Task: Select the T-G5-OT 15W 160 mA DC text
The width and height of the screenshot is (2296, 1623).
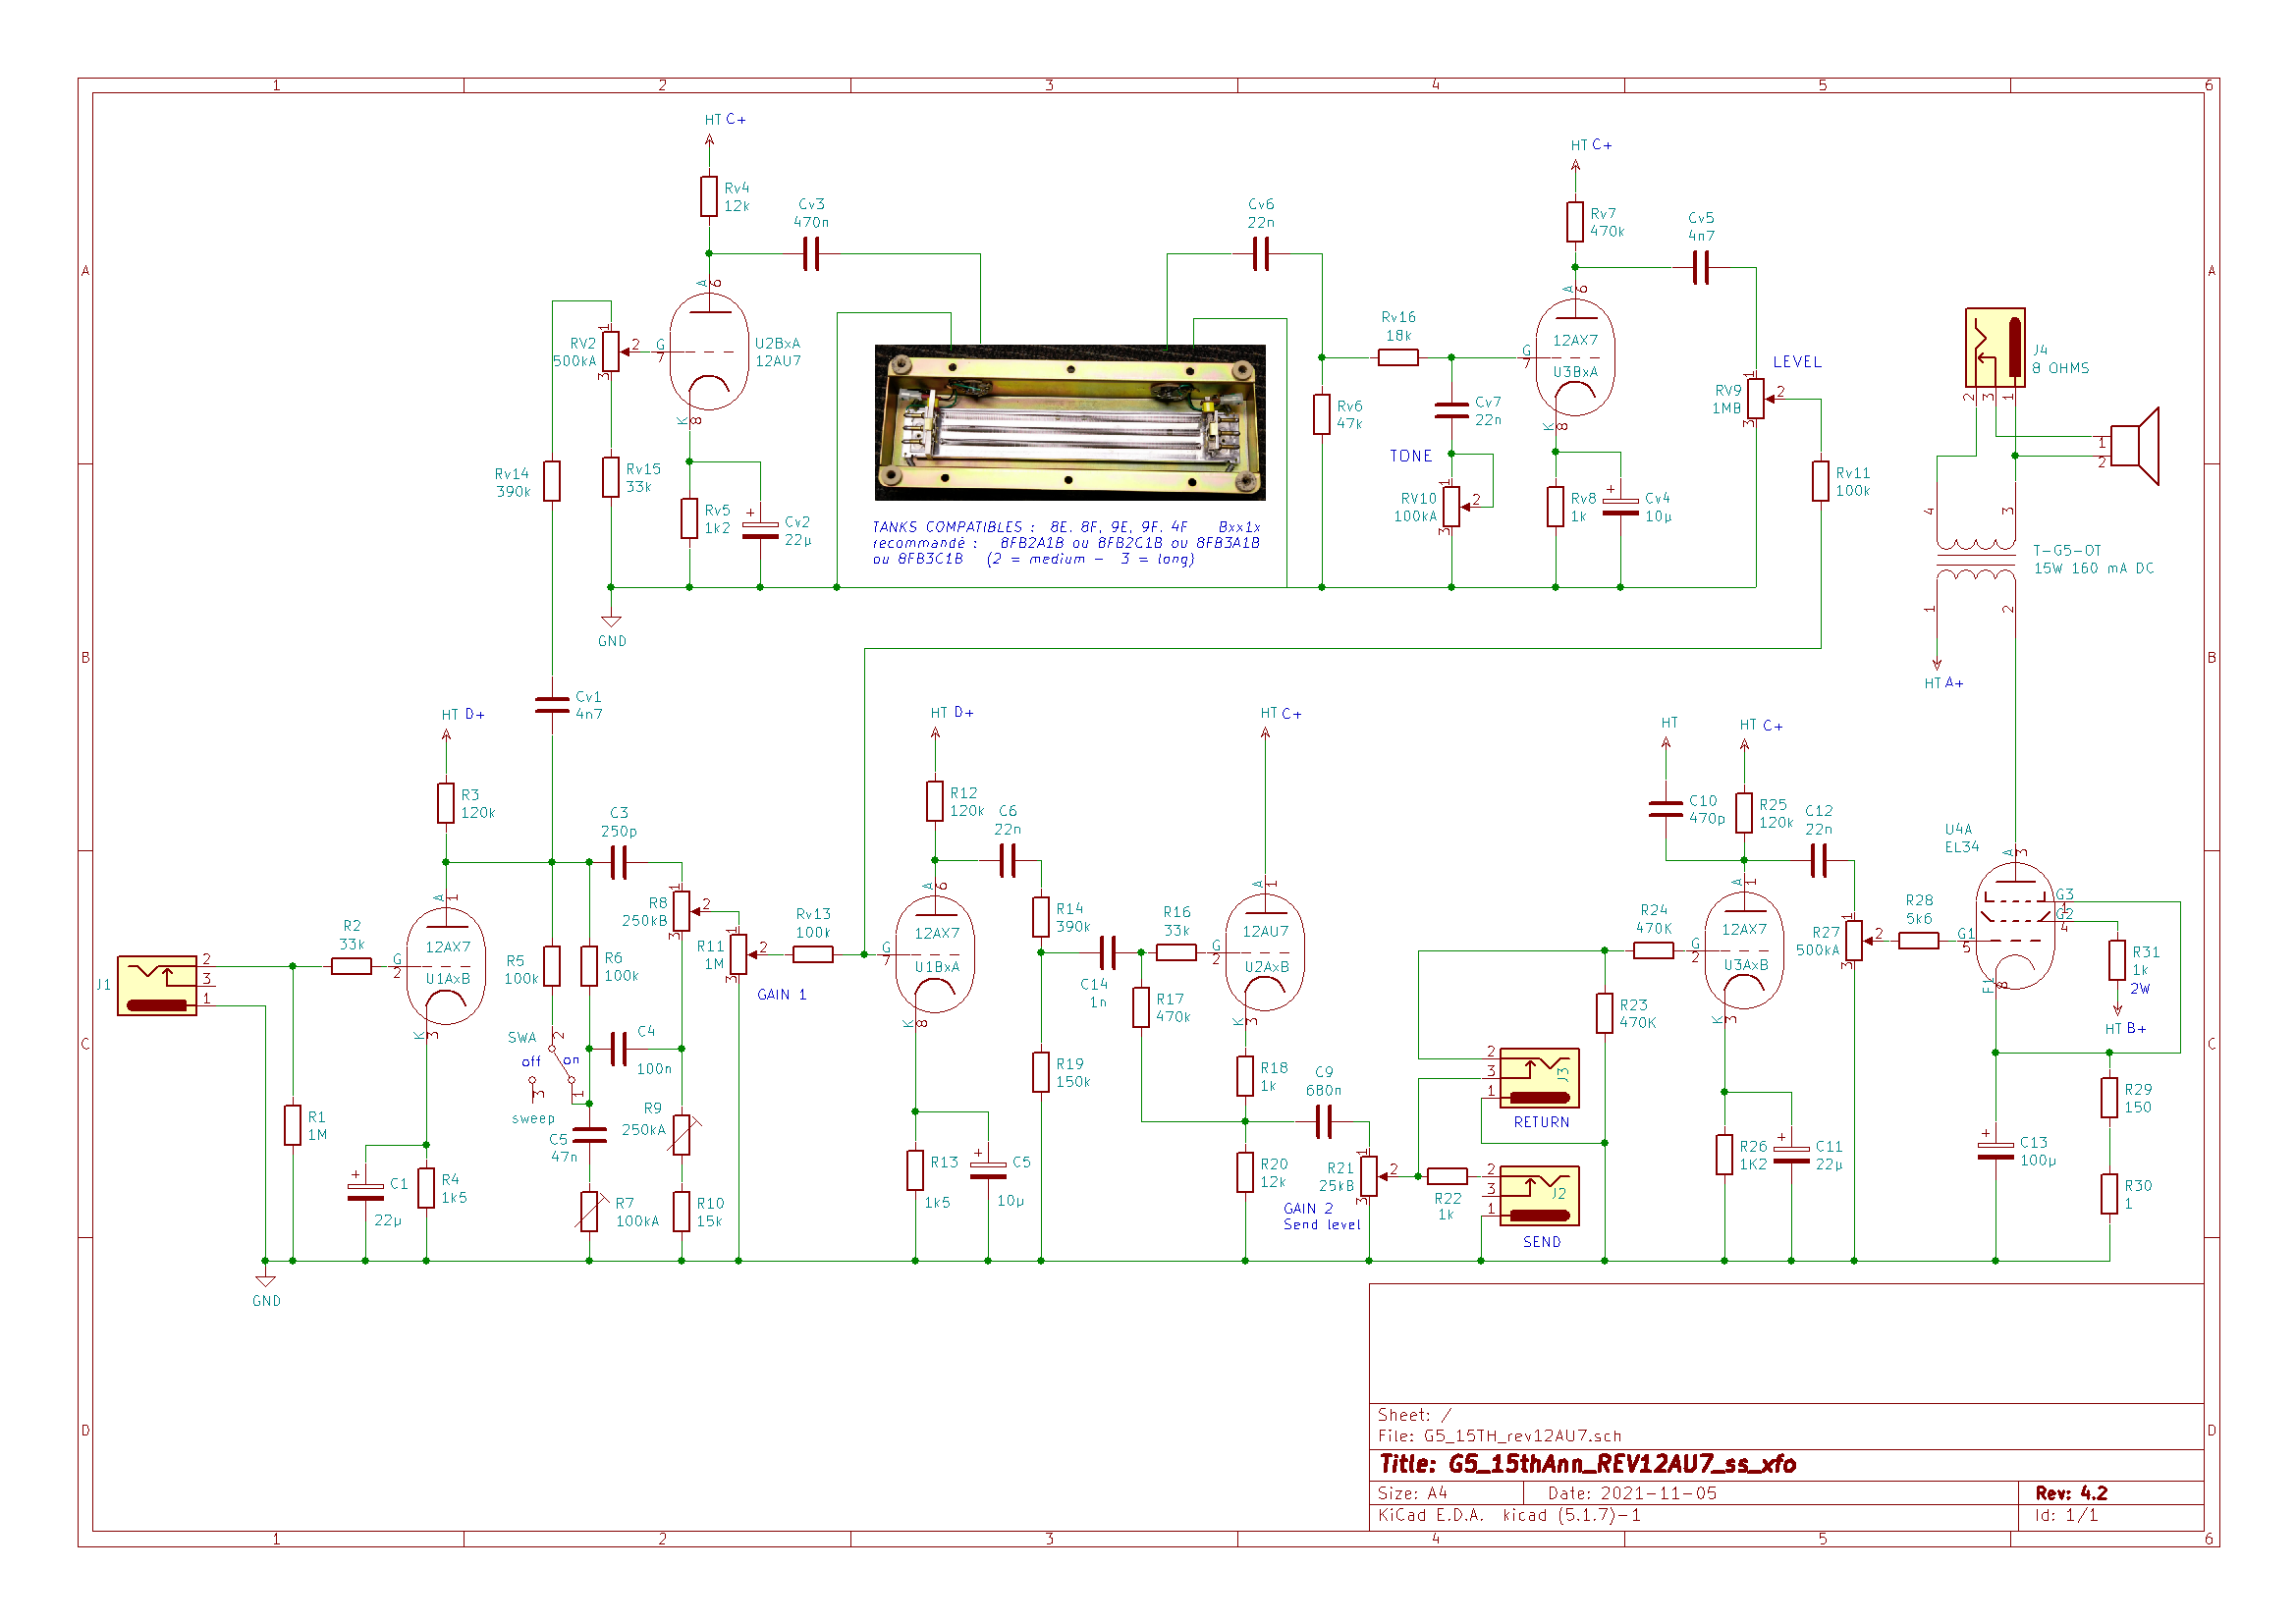Action: [2094, 560]
